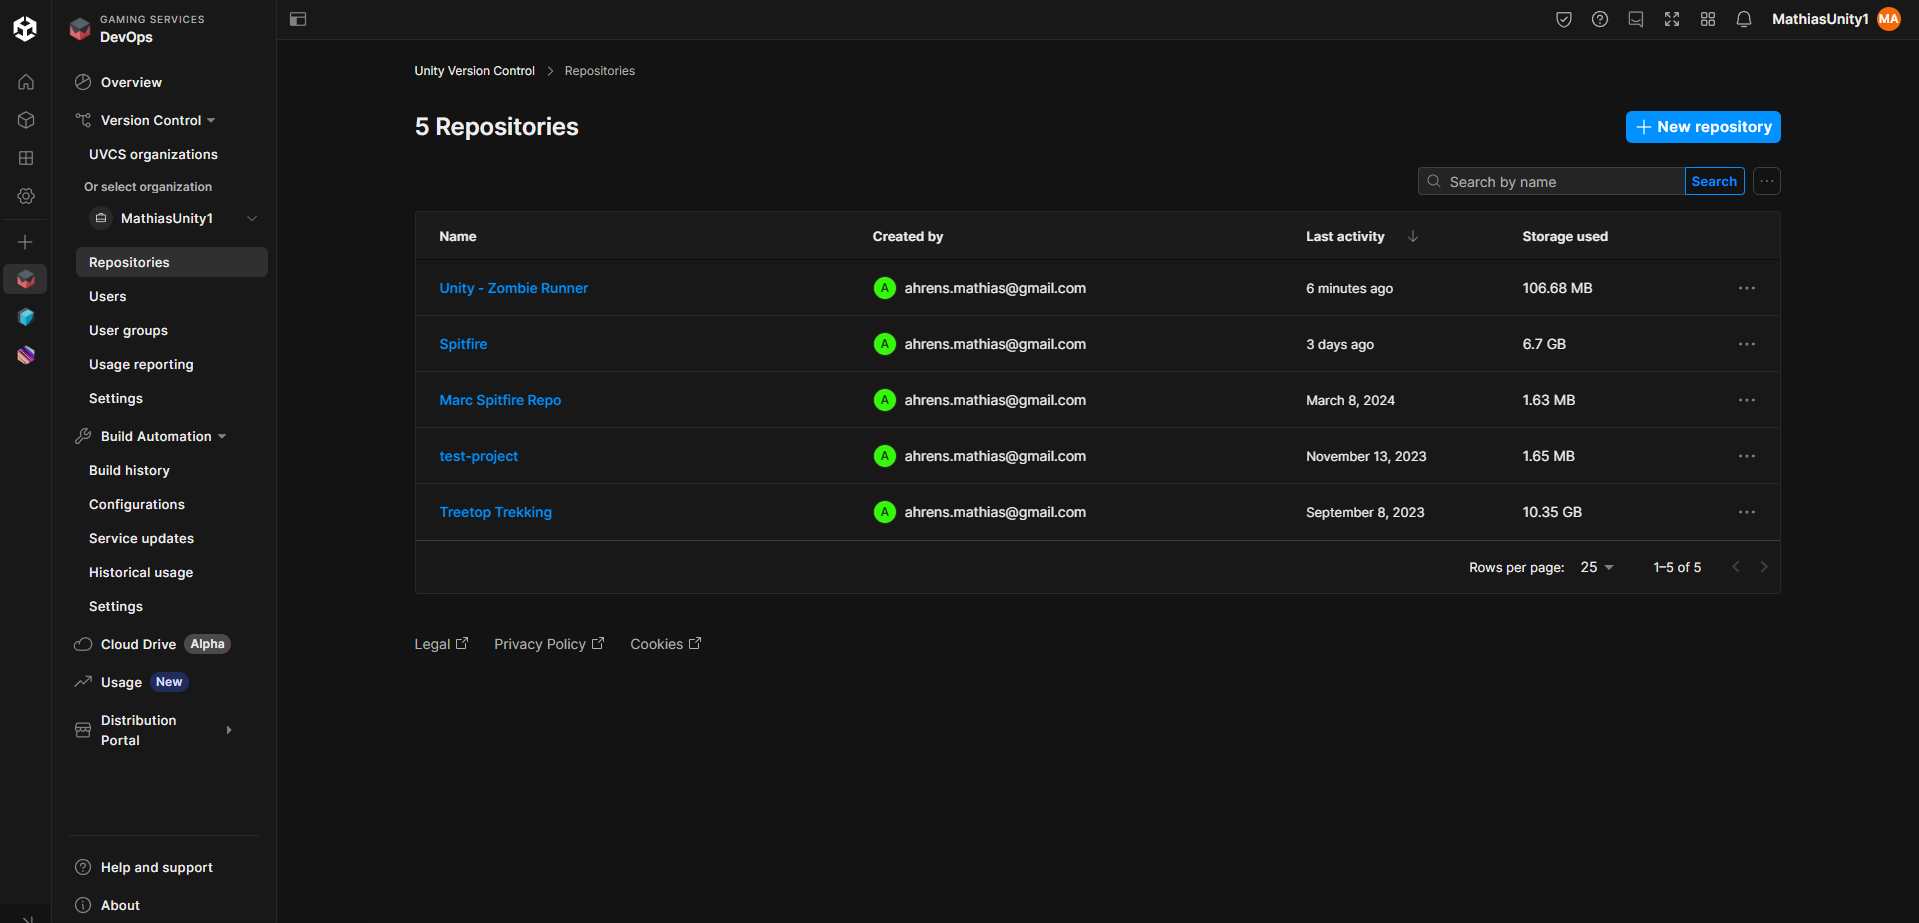Open the Treetop Trekking repository link
1919x923 pixels.
click(x=495, y=512)
